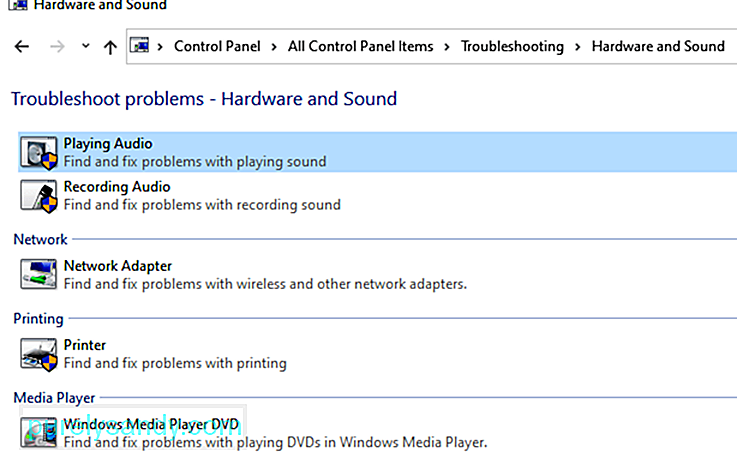
Task: Go up one folder level
Action: pyautogui.click(x=110, y=47)
